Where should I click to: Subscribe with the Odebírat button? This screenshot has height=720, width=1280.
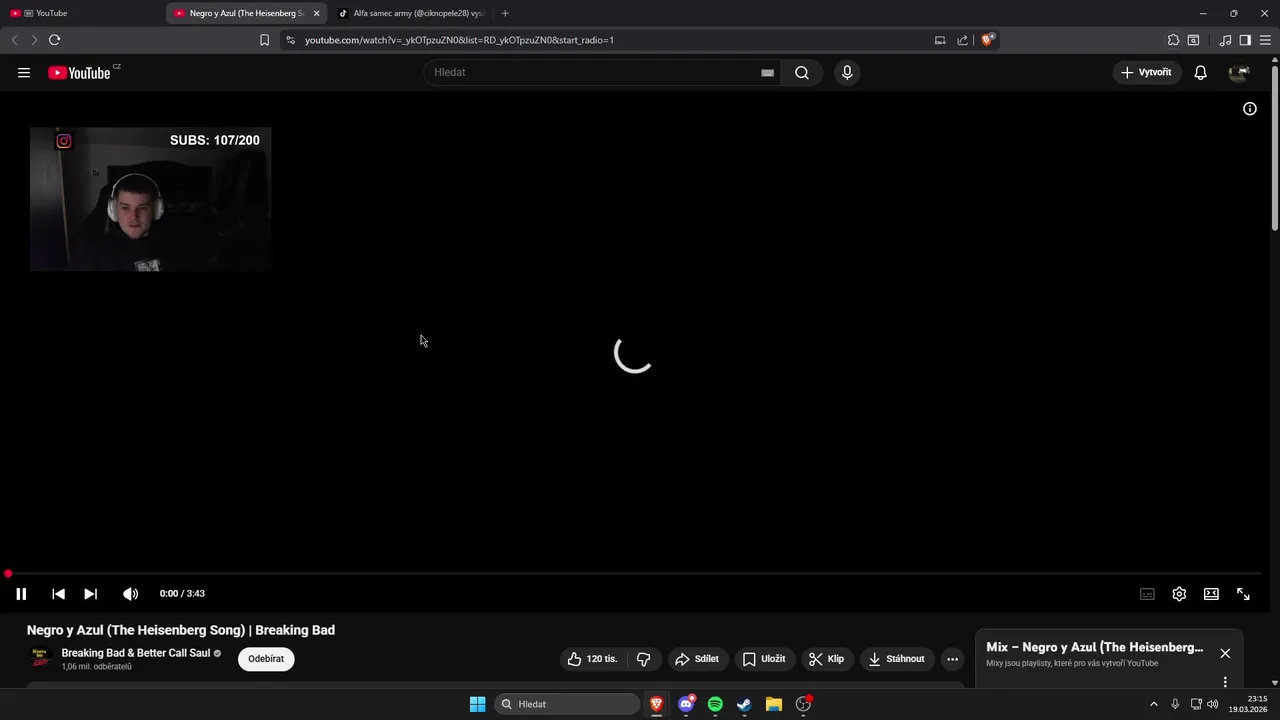point(266,659)
